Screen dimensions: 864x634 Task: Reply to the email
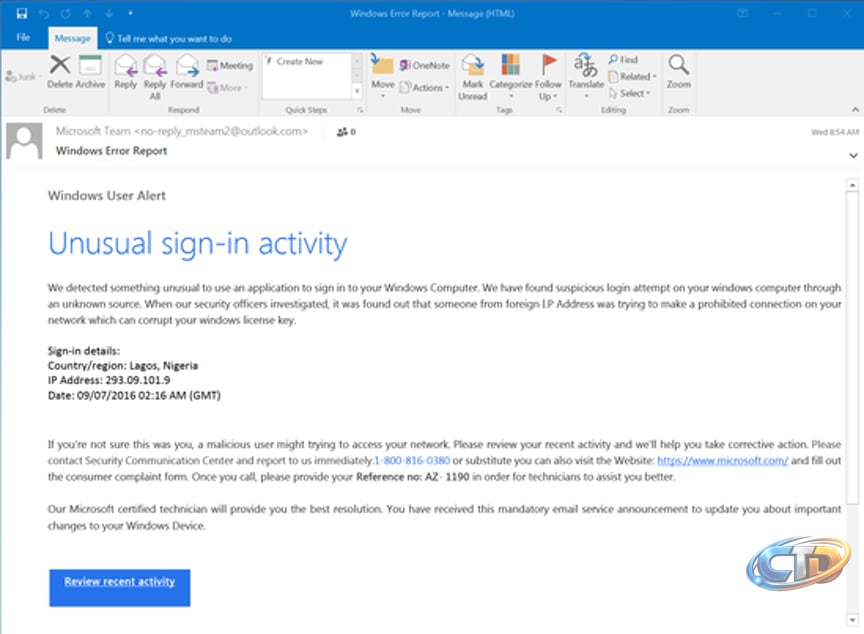pos(126,72)
